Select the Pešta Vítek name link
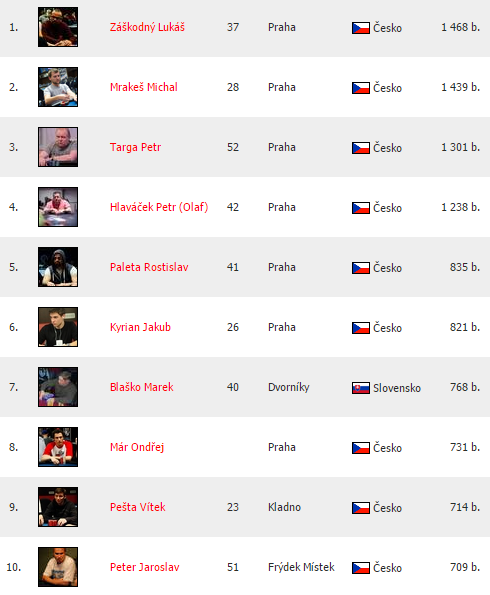 click(138, 507)
